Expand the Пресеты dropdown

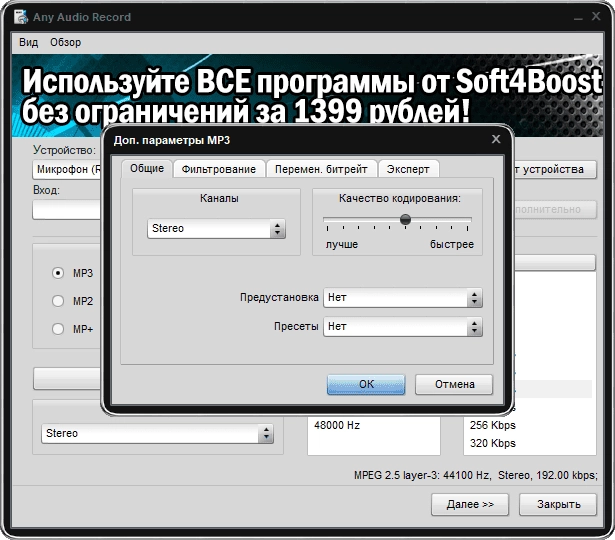[x=403, y=327]
